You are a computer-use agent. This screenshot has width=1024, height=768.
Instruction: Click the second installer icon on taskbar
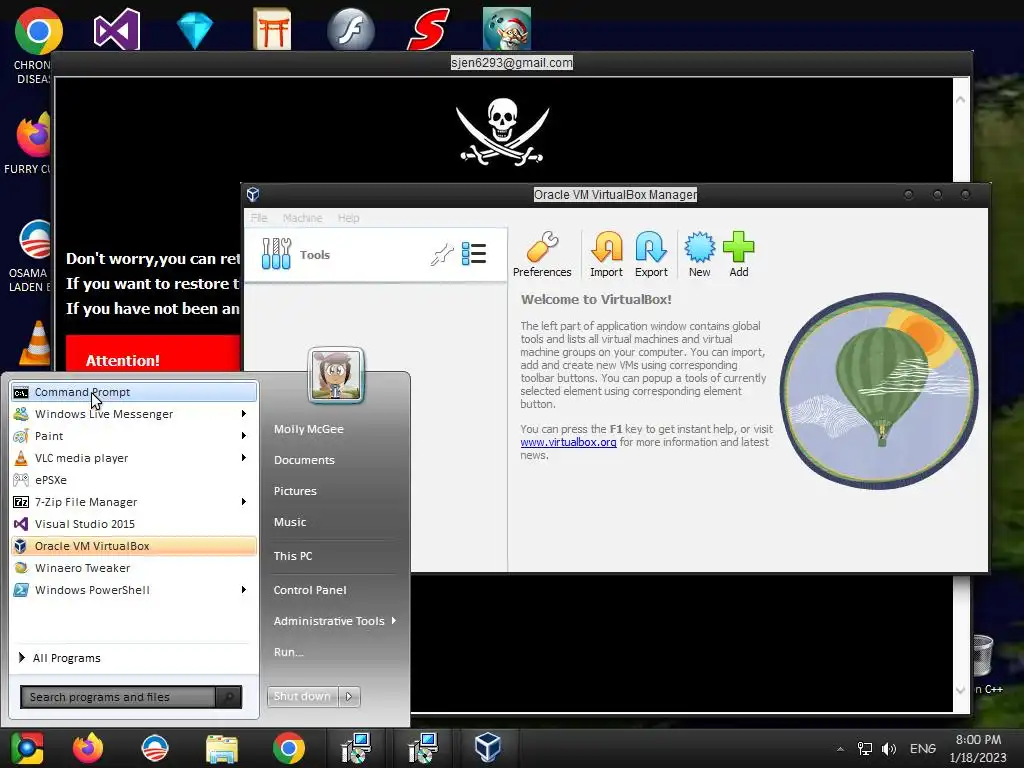click(423, 748)
